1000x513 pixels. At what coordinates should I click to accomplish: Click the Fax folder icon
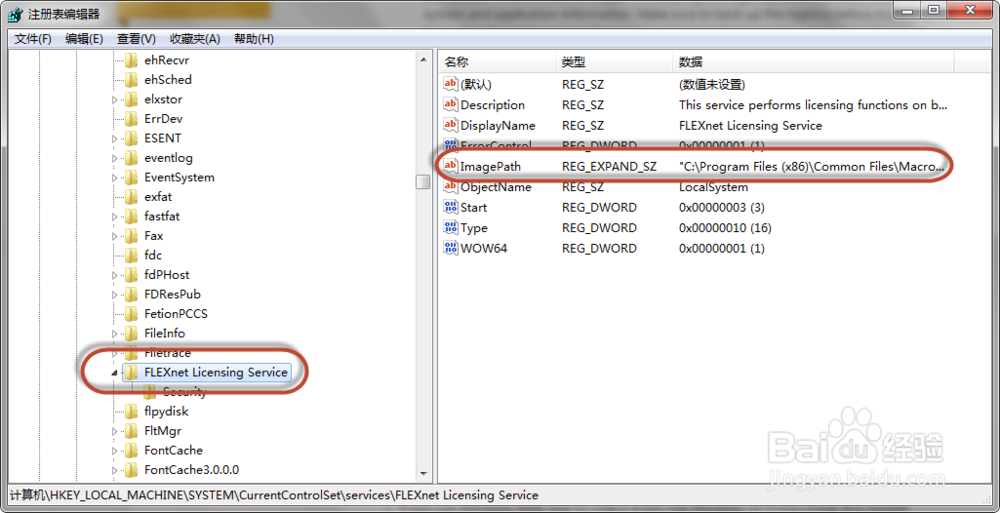[131, 235]
